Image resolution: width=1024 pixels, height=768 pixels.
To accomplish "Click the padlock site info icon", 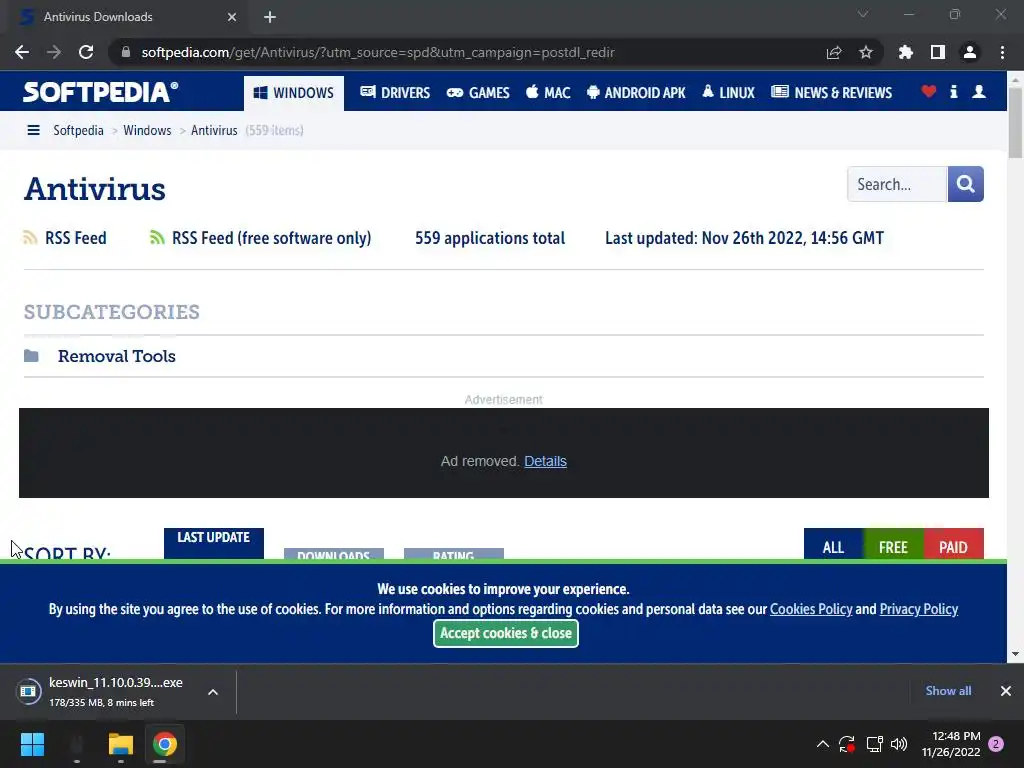I will (x=125, y=52).
